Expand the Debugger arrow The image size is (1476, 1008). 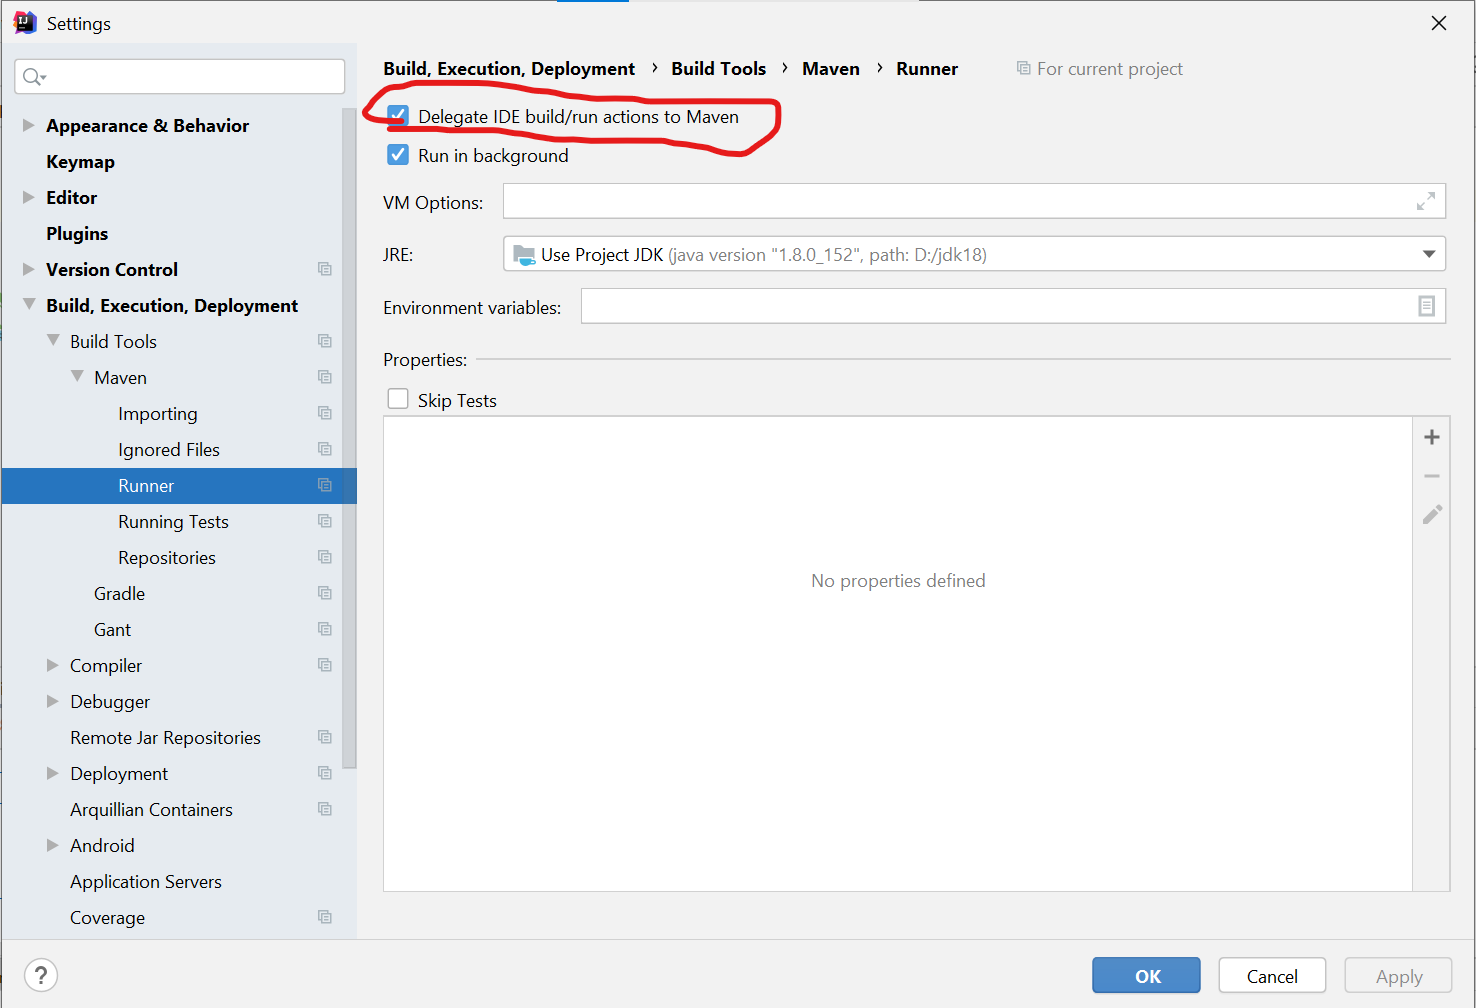(53, 701)
